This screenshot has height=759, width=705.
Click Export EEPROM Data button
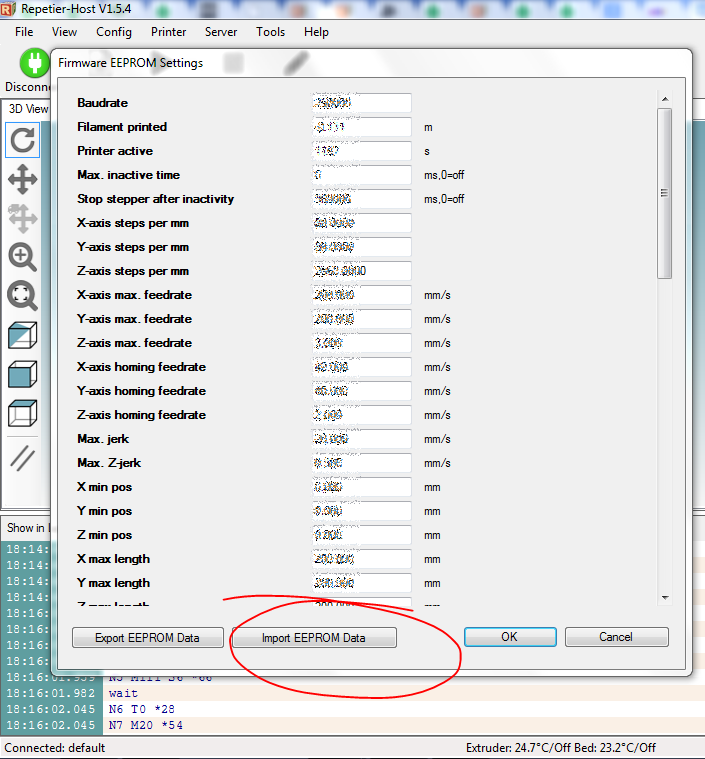tap(147, 637)
